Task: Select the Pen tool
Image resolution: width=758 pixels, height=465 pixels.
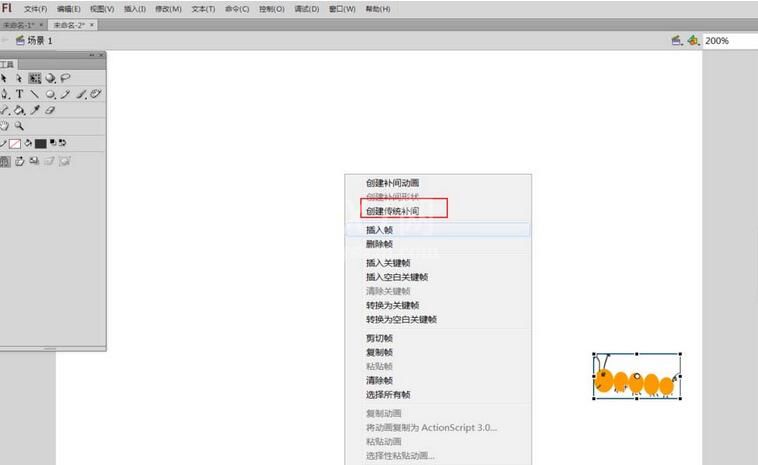Action: coord(4,94)
